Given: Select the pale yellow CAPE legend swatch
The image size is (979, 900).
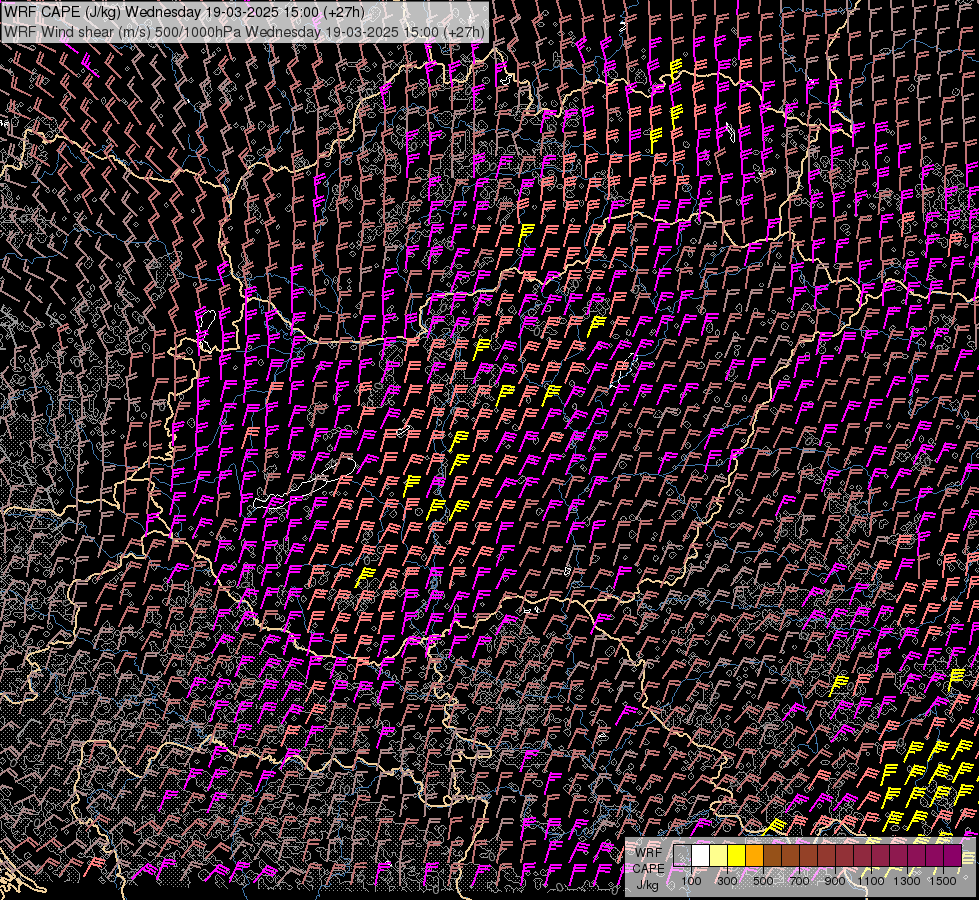Looking at the screenshot, I should 719,855.
